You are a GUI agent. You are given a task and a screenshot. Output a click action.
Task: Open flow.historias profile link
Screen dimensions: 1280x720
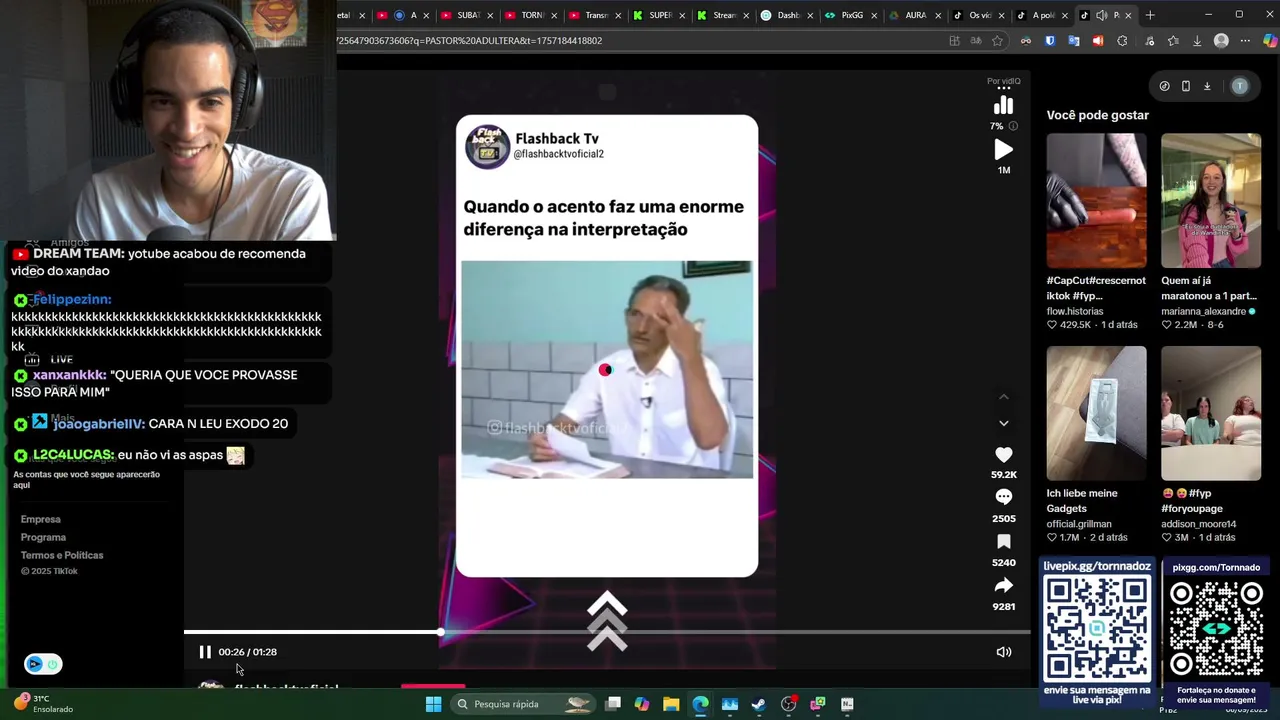point(1075,311)
